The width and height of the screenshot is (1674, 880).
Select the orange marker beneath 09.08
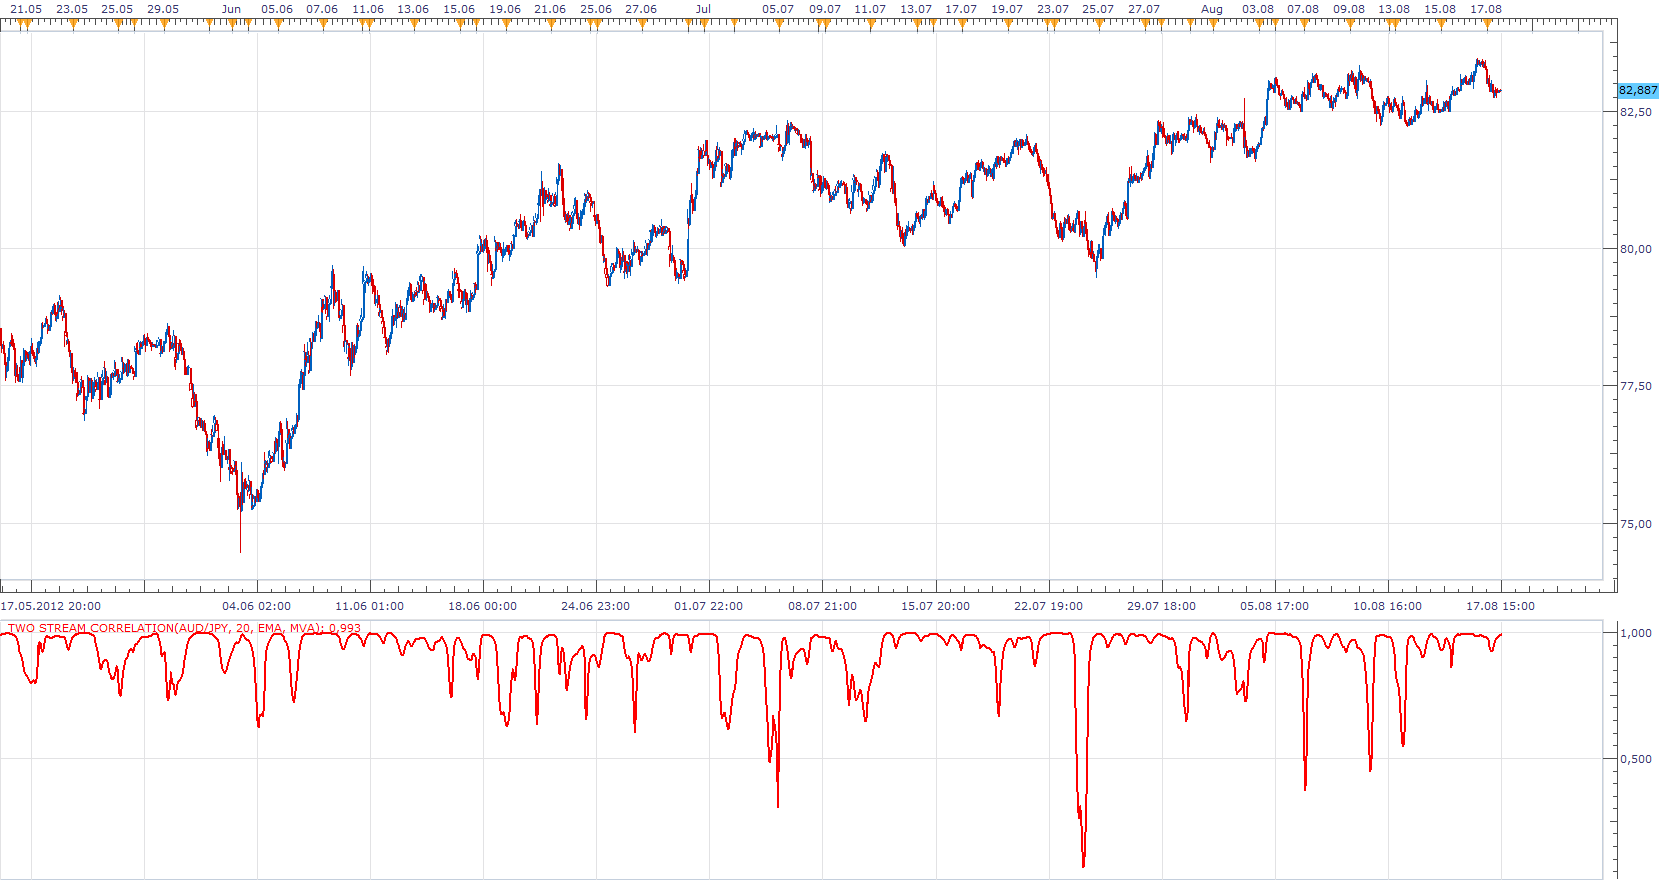[x=1350, y=24]
